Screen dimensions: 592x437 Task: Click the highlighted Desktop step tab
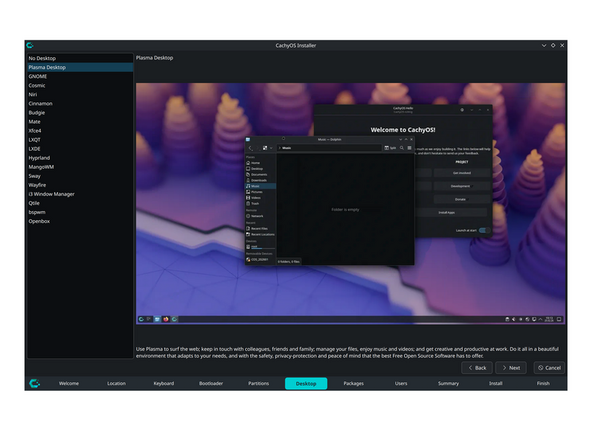click(x=306, y=383)
